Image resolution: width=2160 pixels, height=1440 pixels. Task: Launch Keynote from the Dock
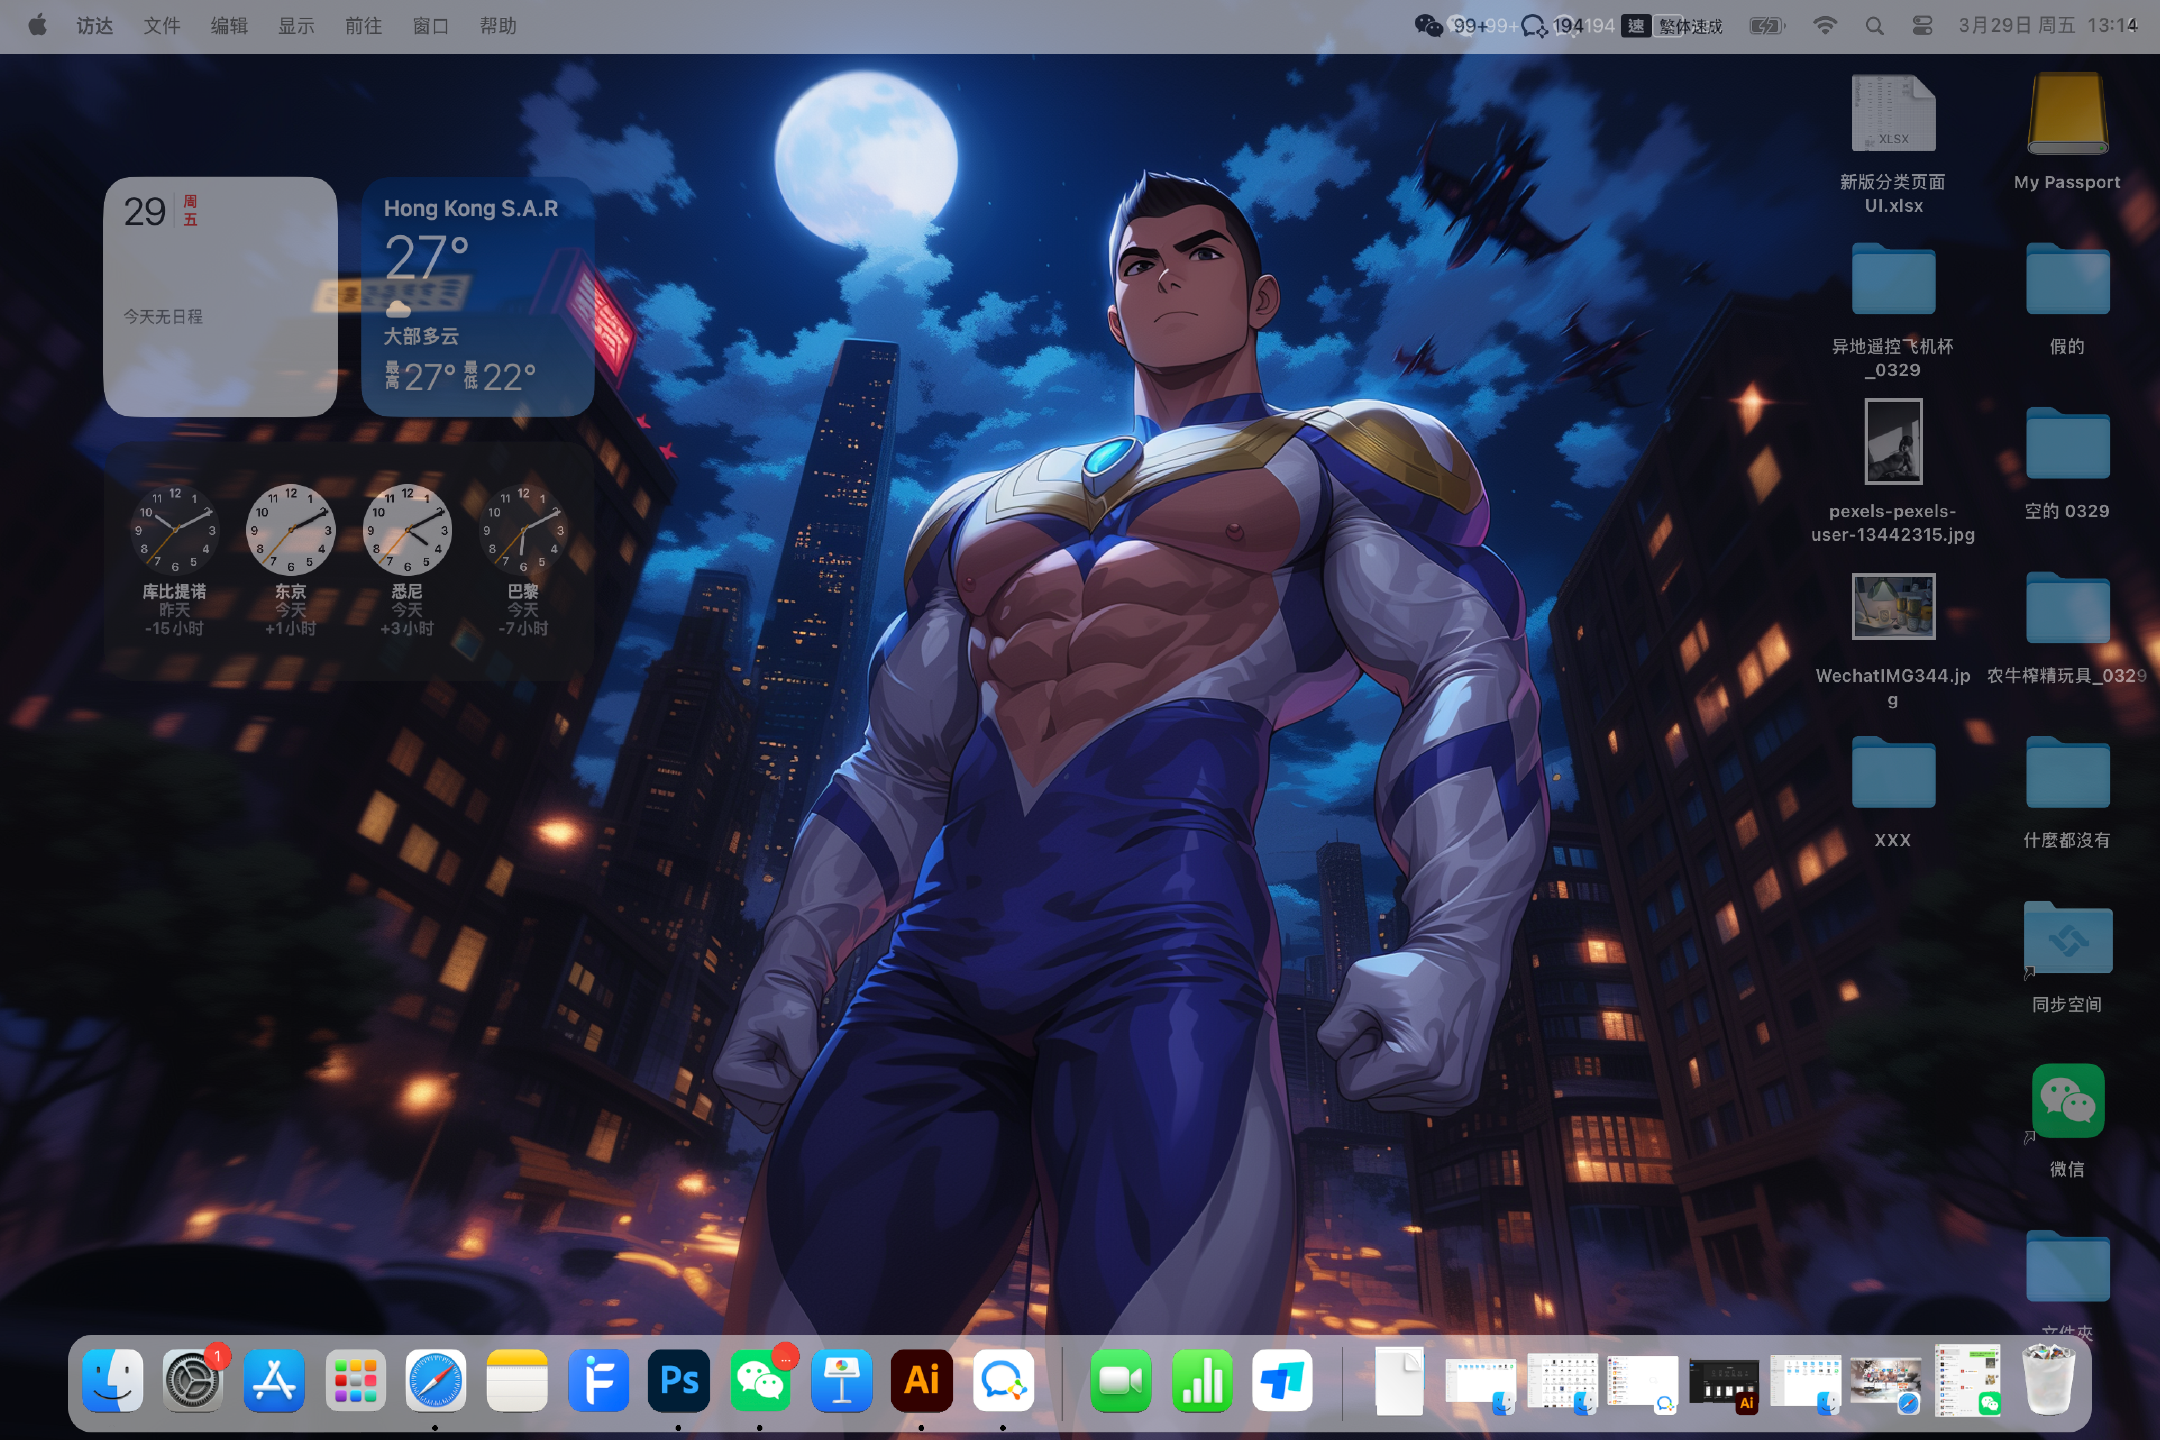click(x=841, y=1381)
